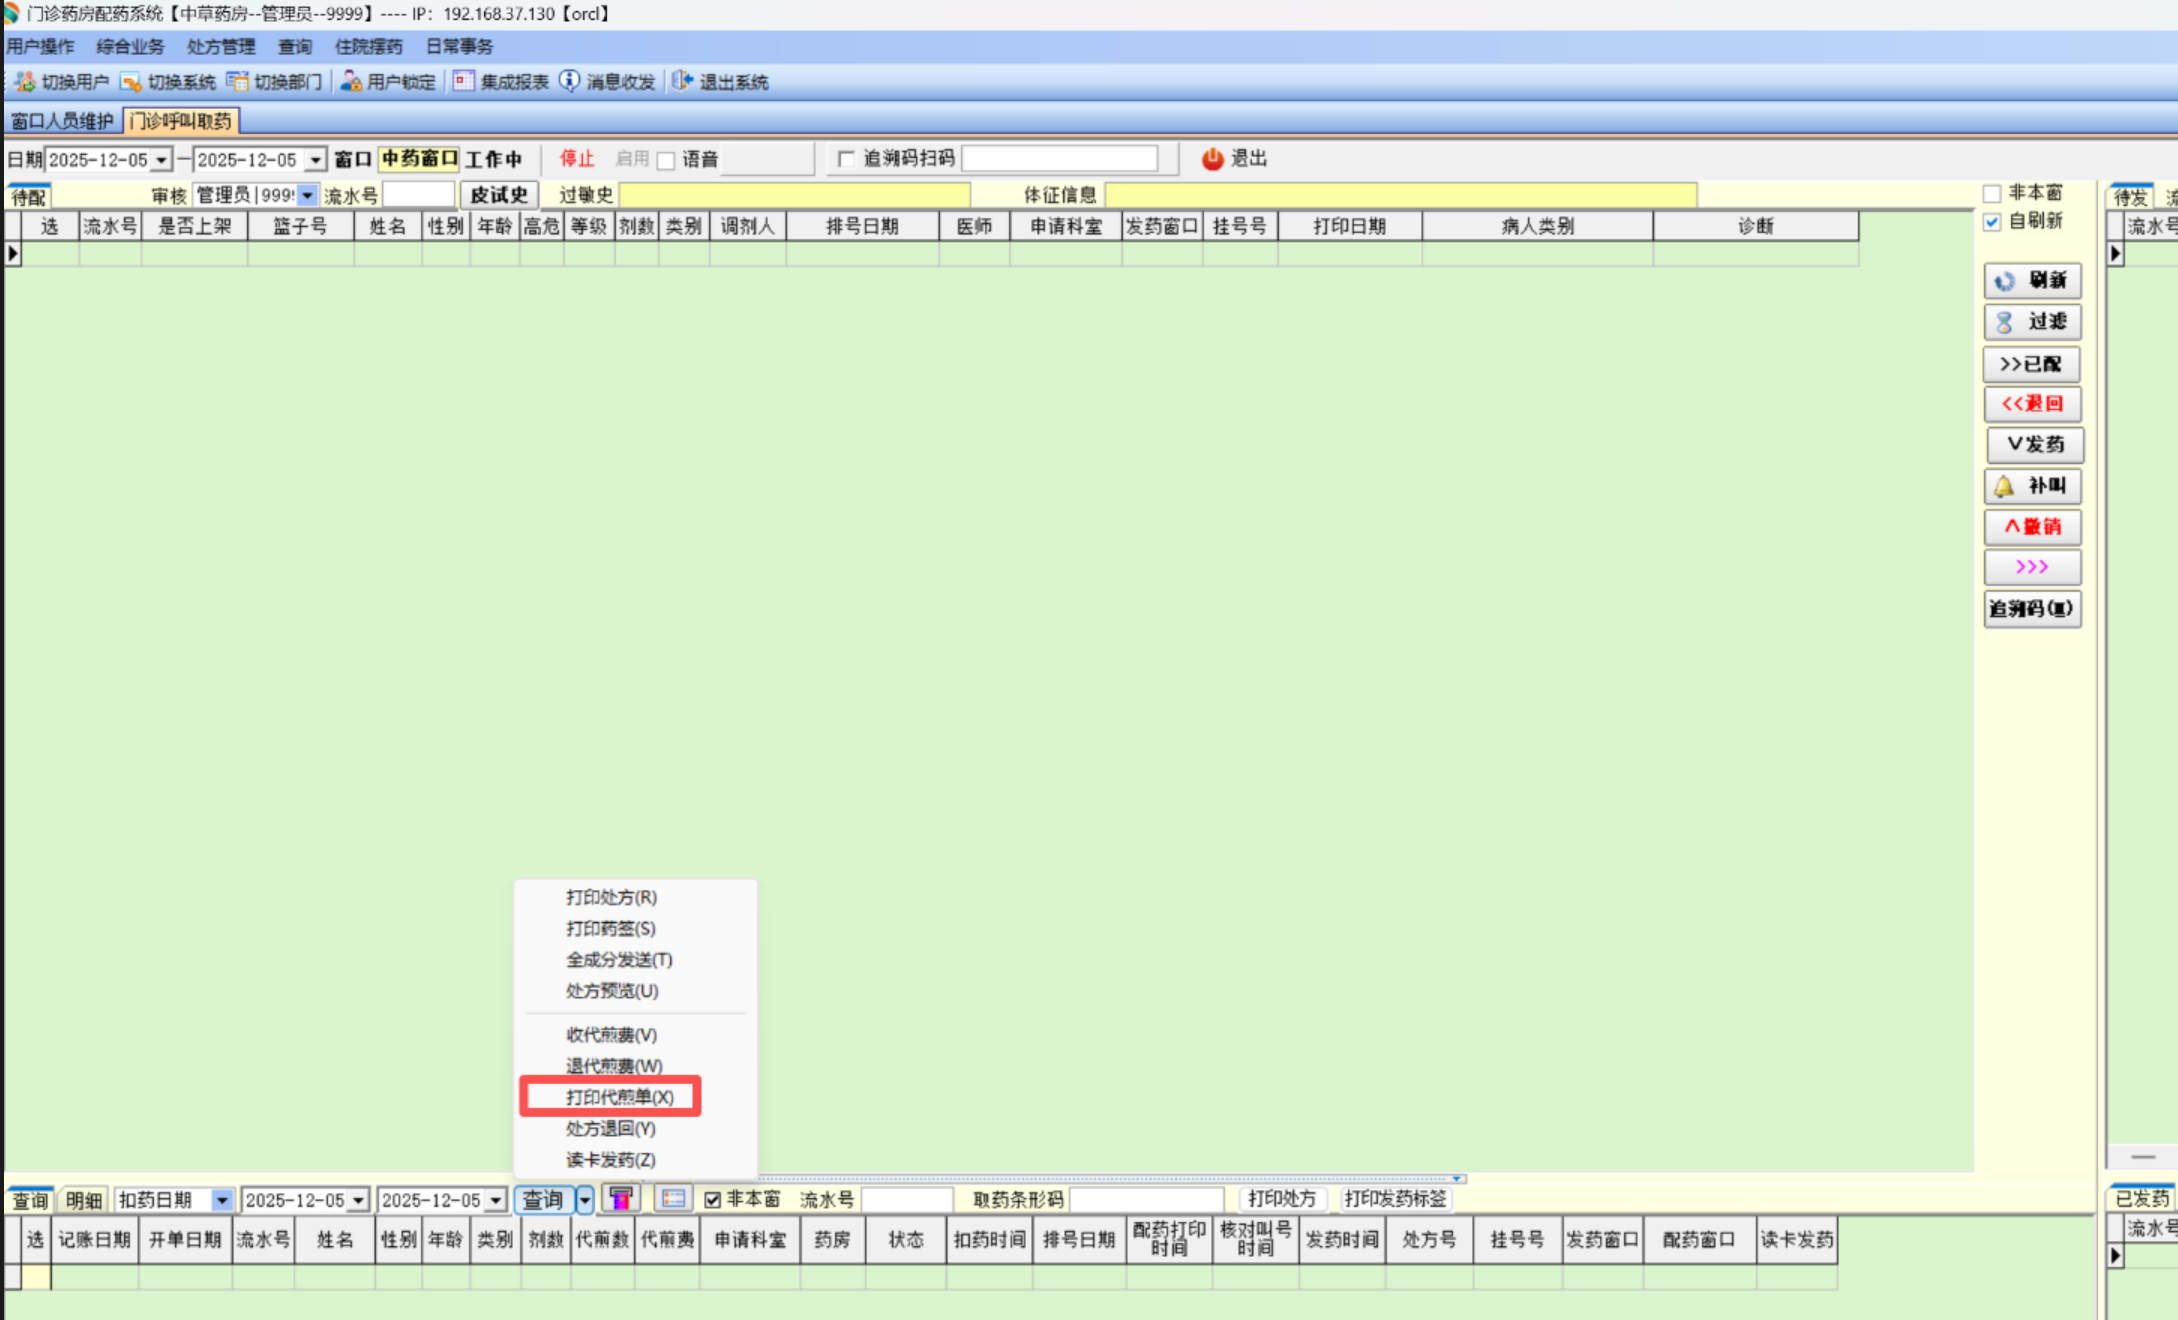2178x1320 pixels.
Task: Click the 取药条形码 input field
Action: pos(1146,1199)
